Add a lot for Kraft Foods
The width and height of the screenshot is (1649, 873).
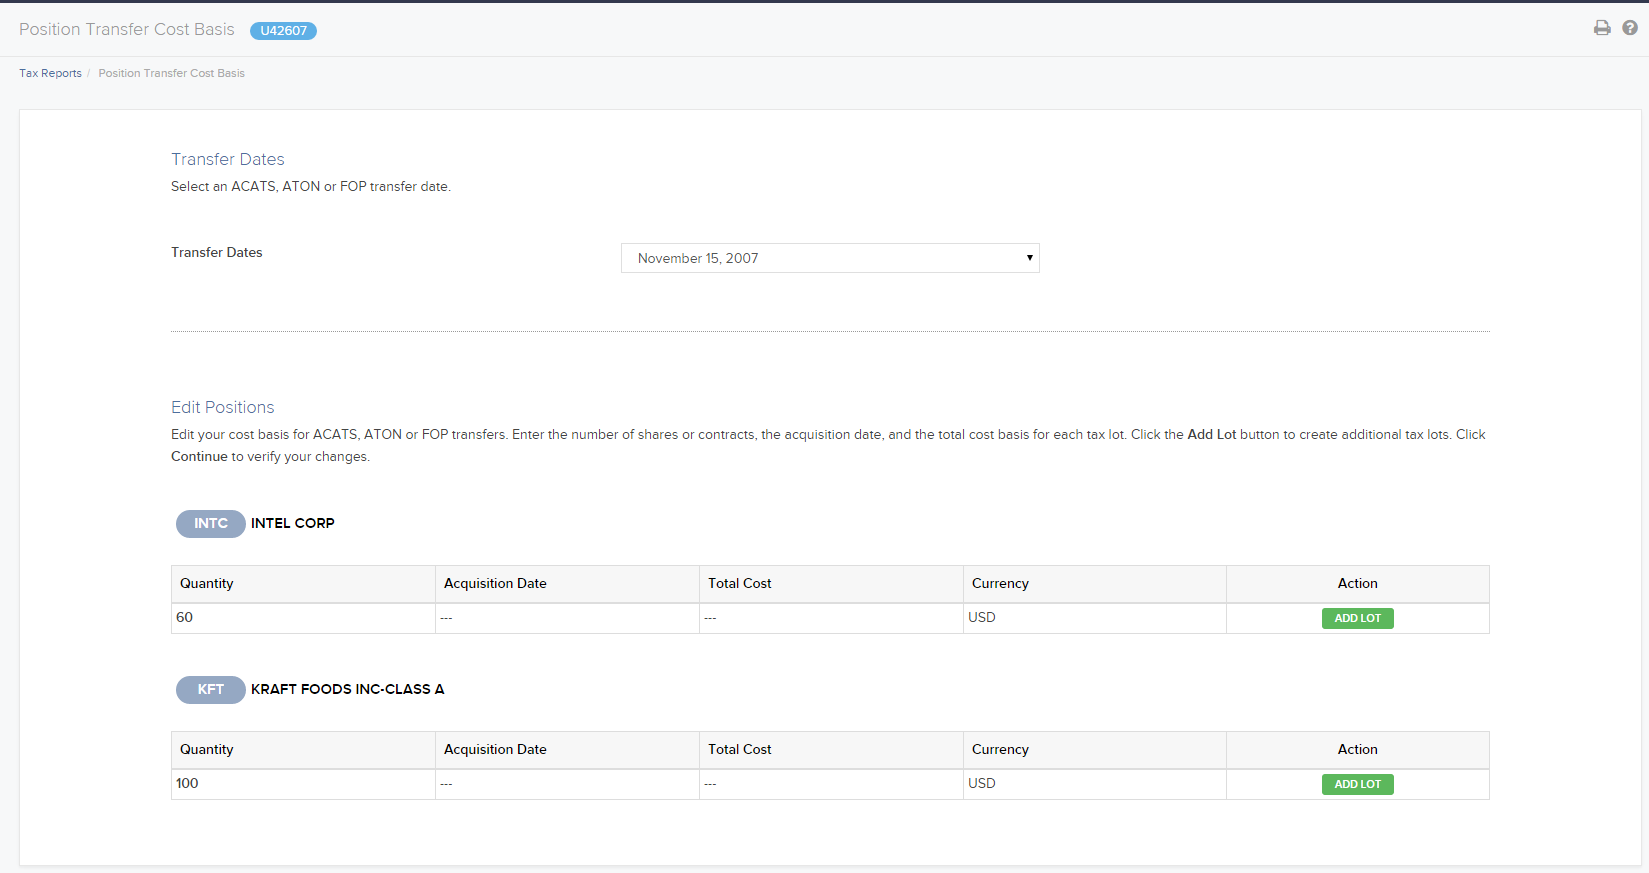(x=1357, y=784)
